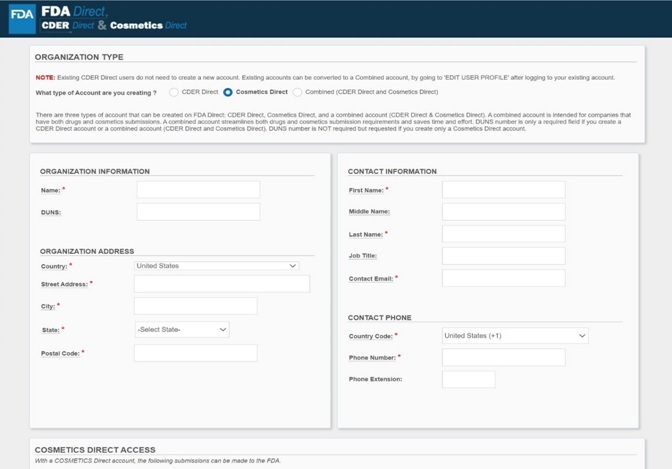Open the Country Code dropdown

pos(514,336)
